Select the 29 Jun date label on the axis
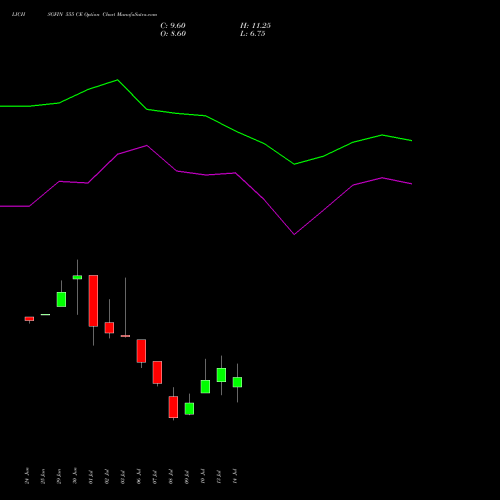500x500 pixels. tap(59, 476)
